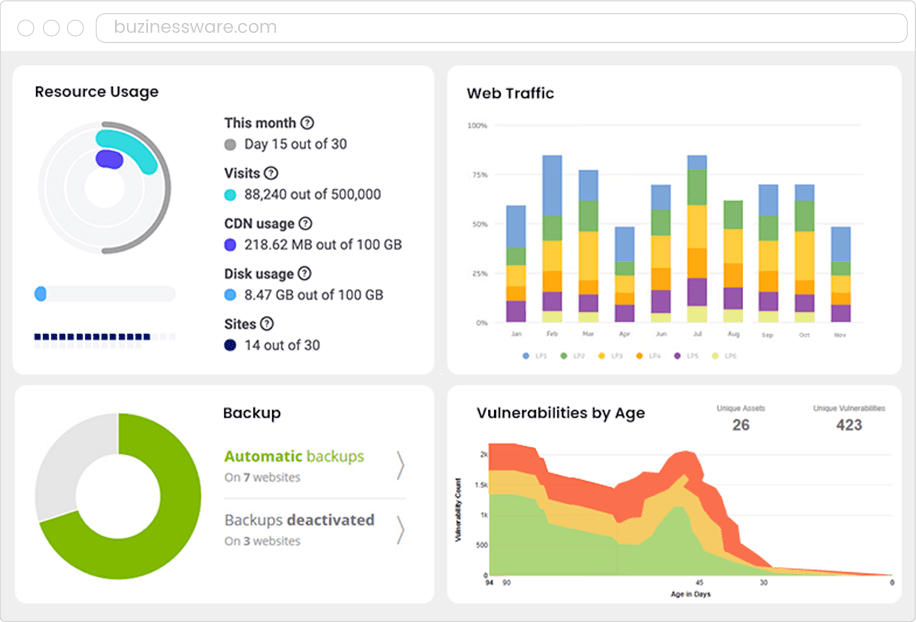Viewport: 916px width, 622px height.
Task: Click the Unique Vulnerabilities count 423
Action: pos(848,425)
